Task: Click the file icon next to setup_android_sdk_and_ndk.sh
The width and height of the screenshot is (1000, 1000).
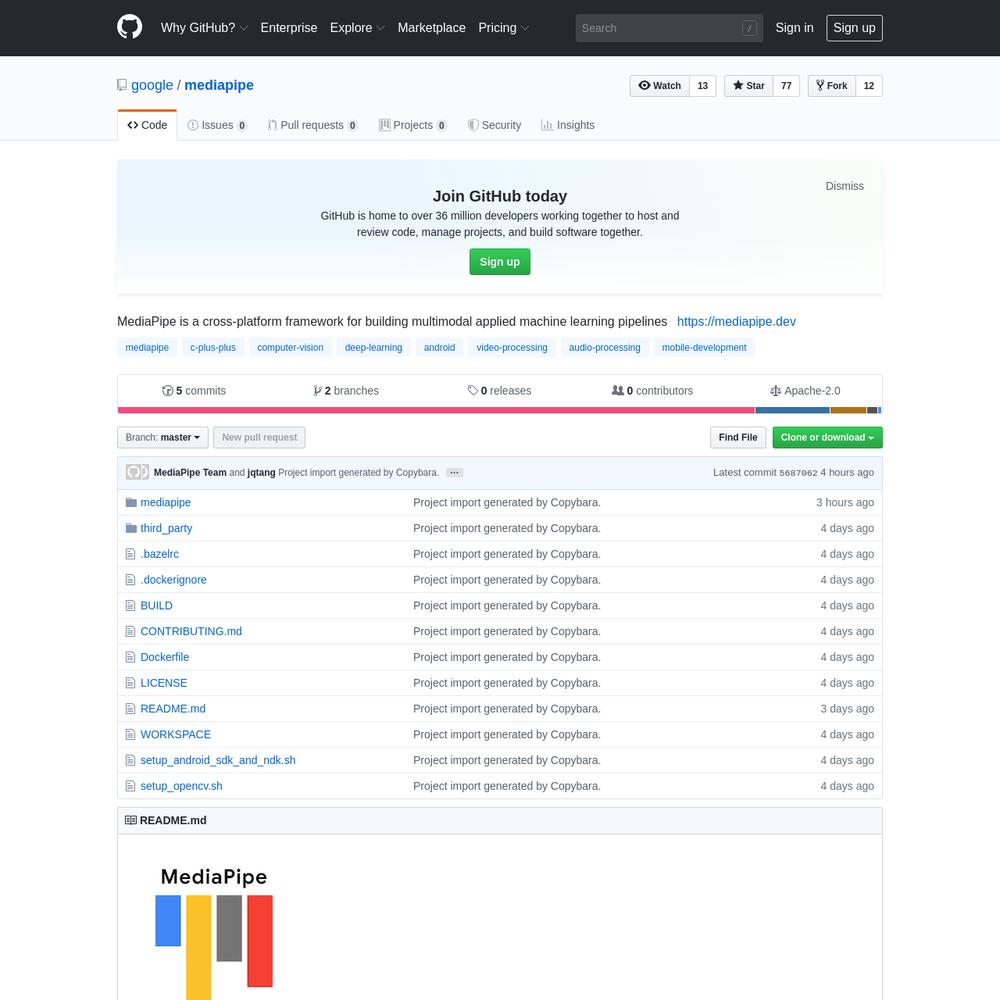Action: click(x=131, y=760)
